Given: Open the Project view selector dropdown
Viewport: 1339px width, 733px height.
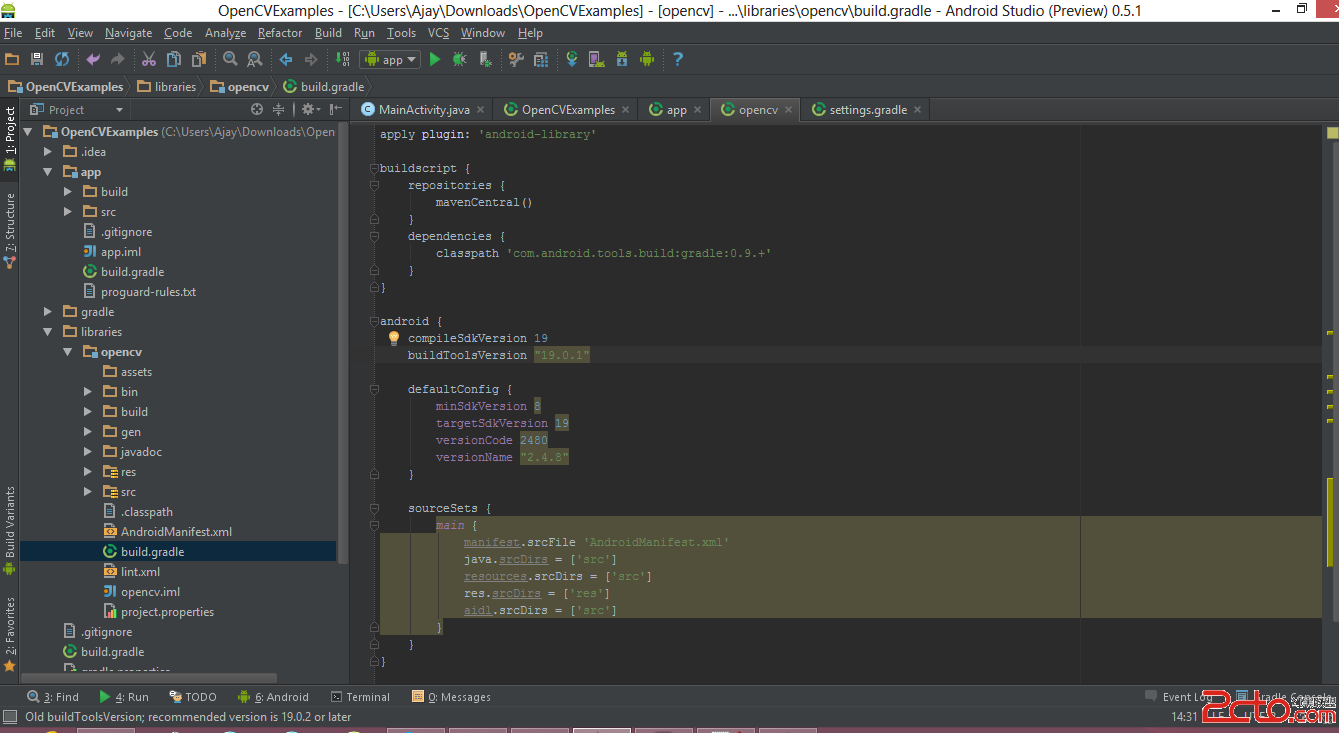Looking at the screenshot, I should click(77, 109).
